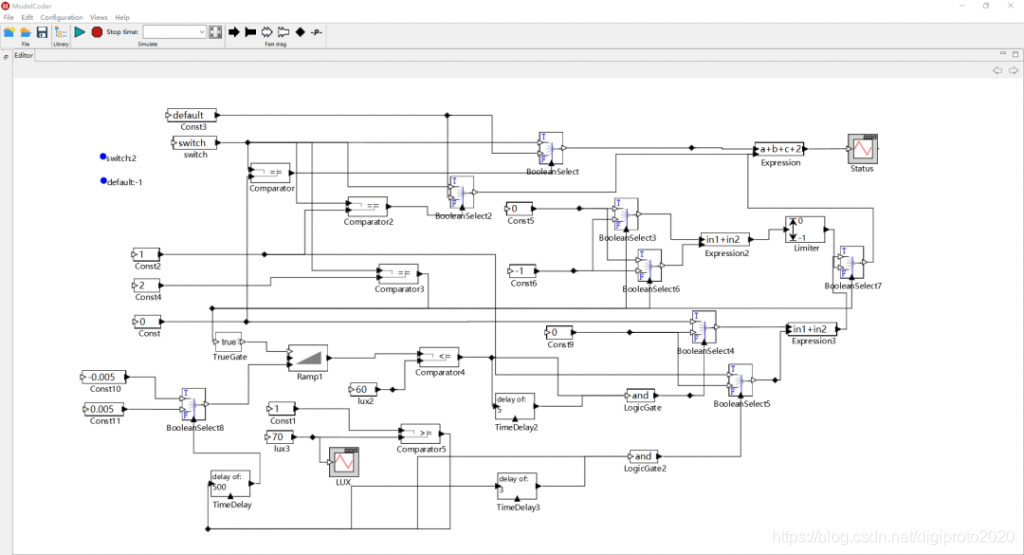Select the Limiter block
Screen dimensions: 1024x555
tap(805, 230)
